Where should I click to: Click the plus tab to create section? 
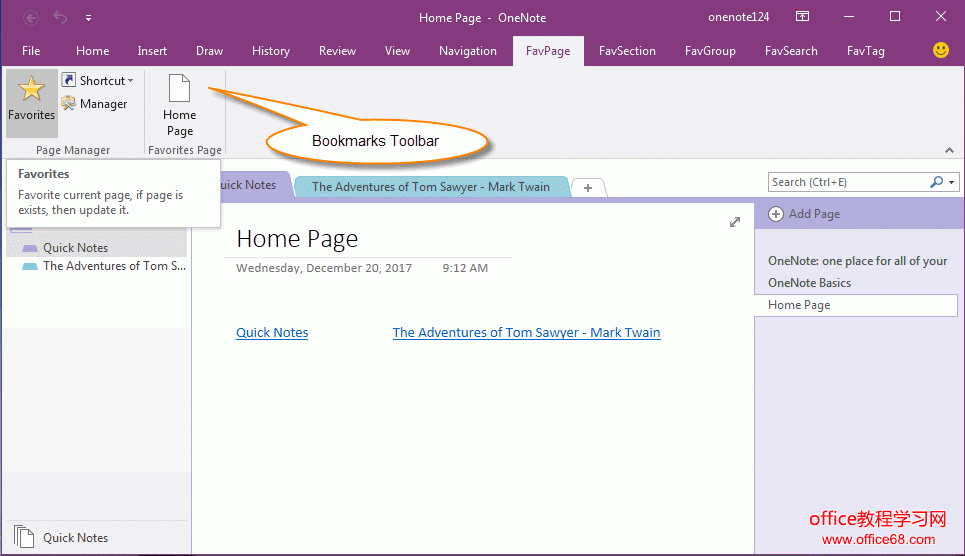(x=588, y=188)
